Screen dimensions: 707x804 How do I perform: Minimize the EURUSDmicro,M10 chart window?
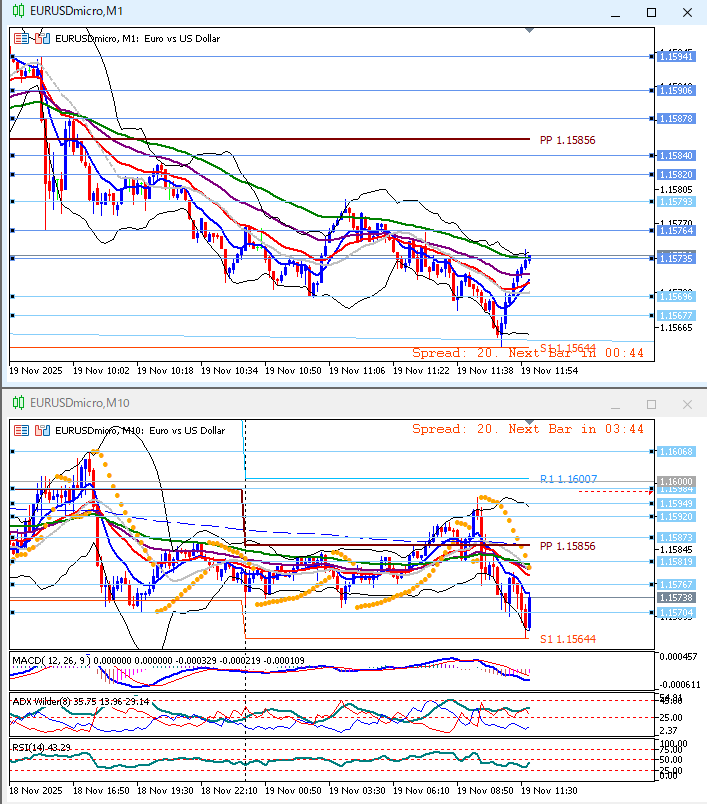[617, 404]
